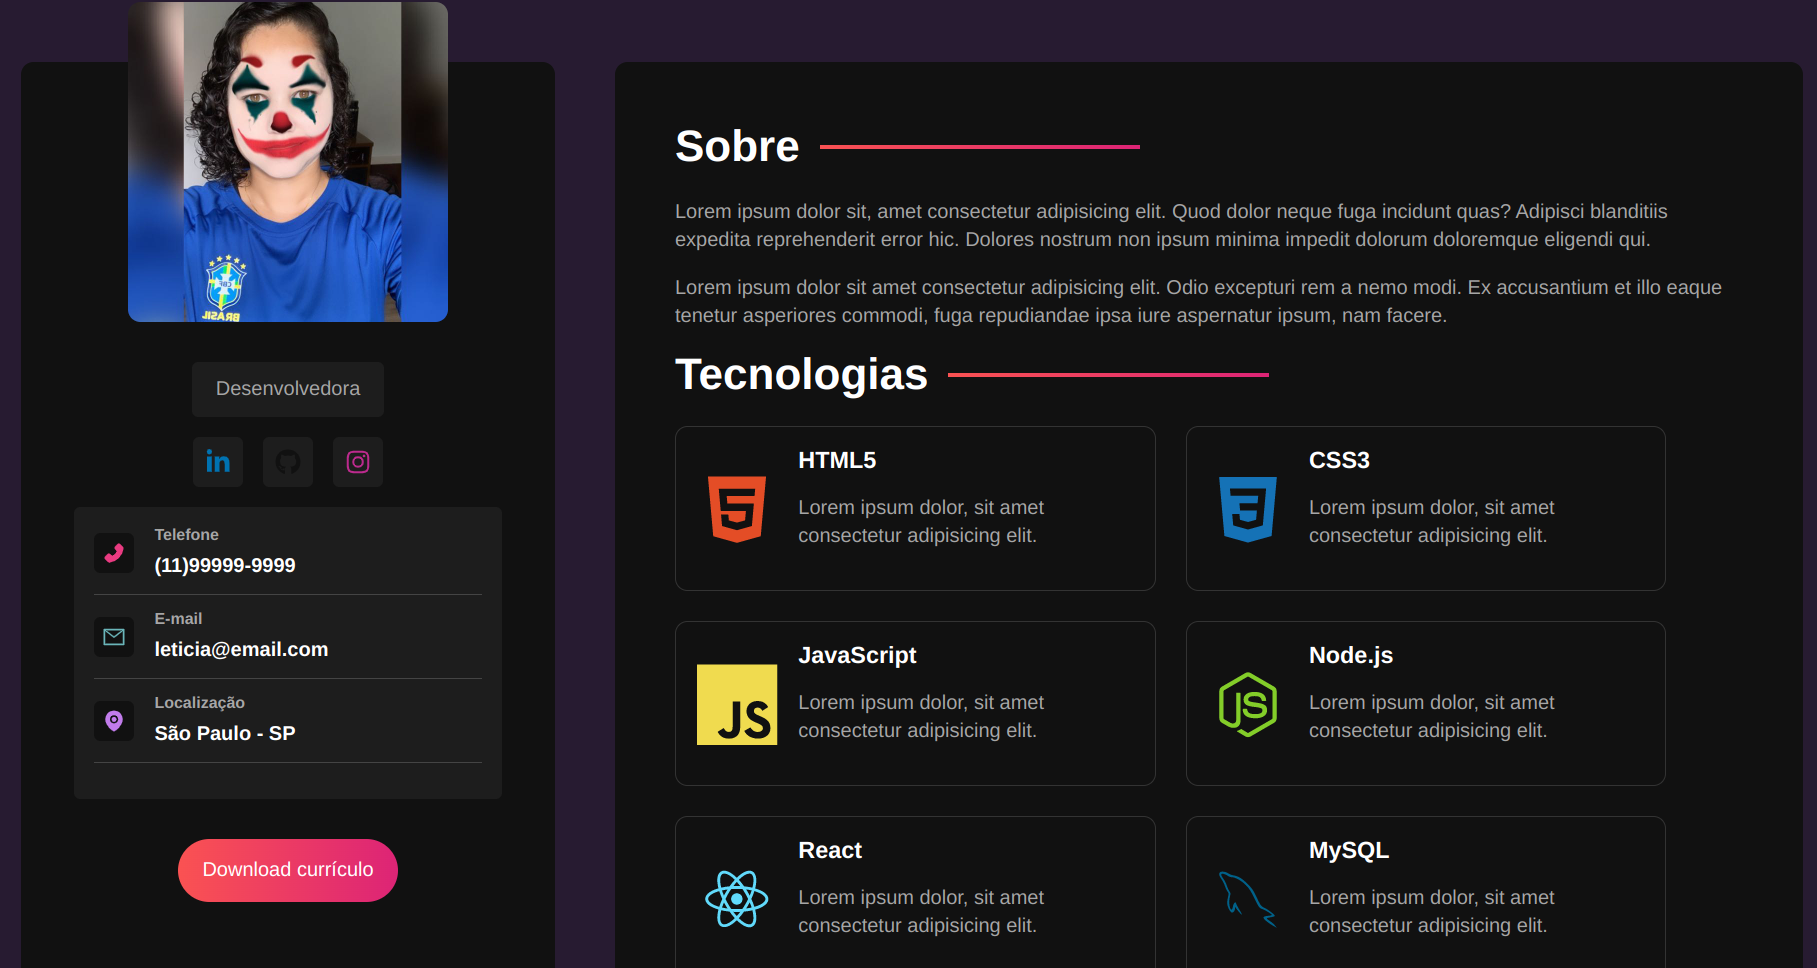Click the Telefone label
Screen dimensions: 1817x968
coord(186,535)
